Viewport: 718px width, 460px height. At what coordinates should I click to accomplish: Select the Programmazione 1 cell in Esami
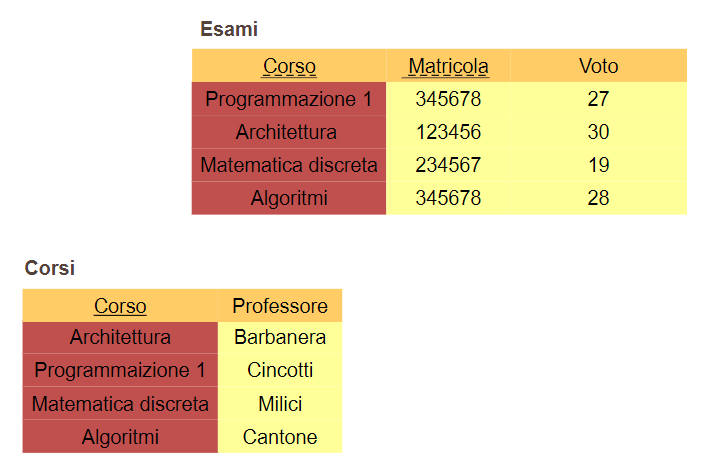tap(288, 99)
